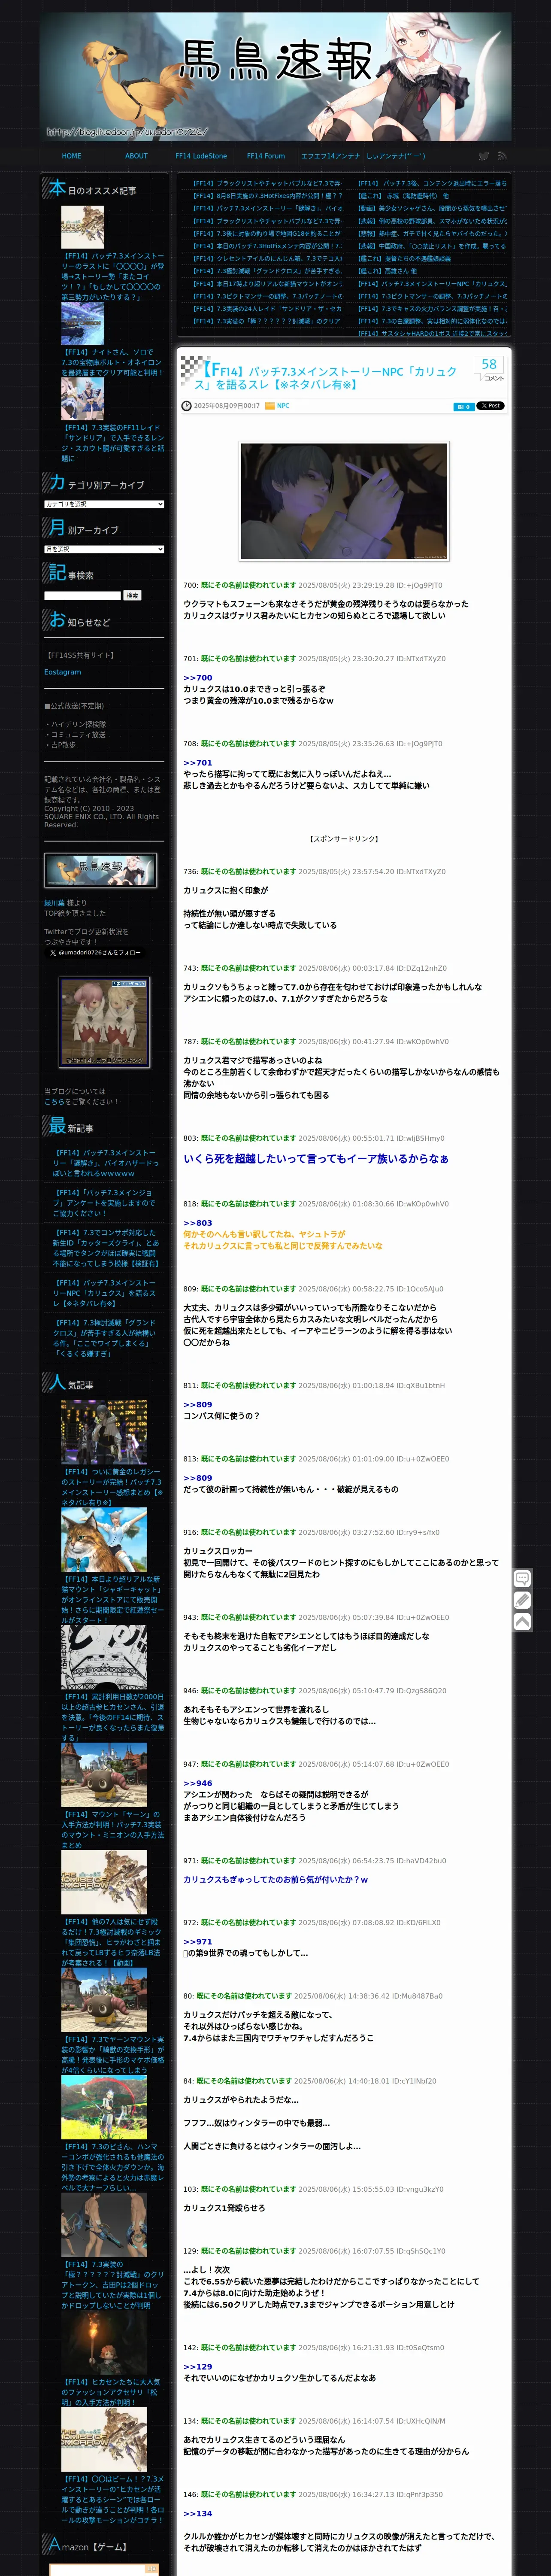This screenshot has height=2576, width=551.
Task: Open the Twitter bird icon in navbar
Action: pyautogui.click(x=484, y=156)
